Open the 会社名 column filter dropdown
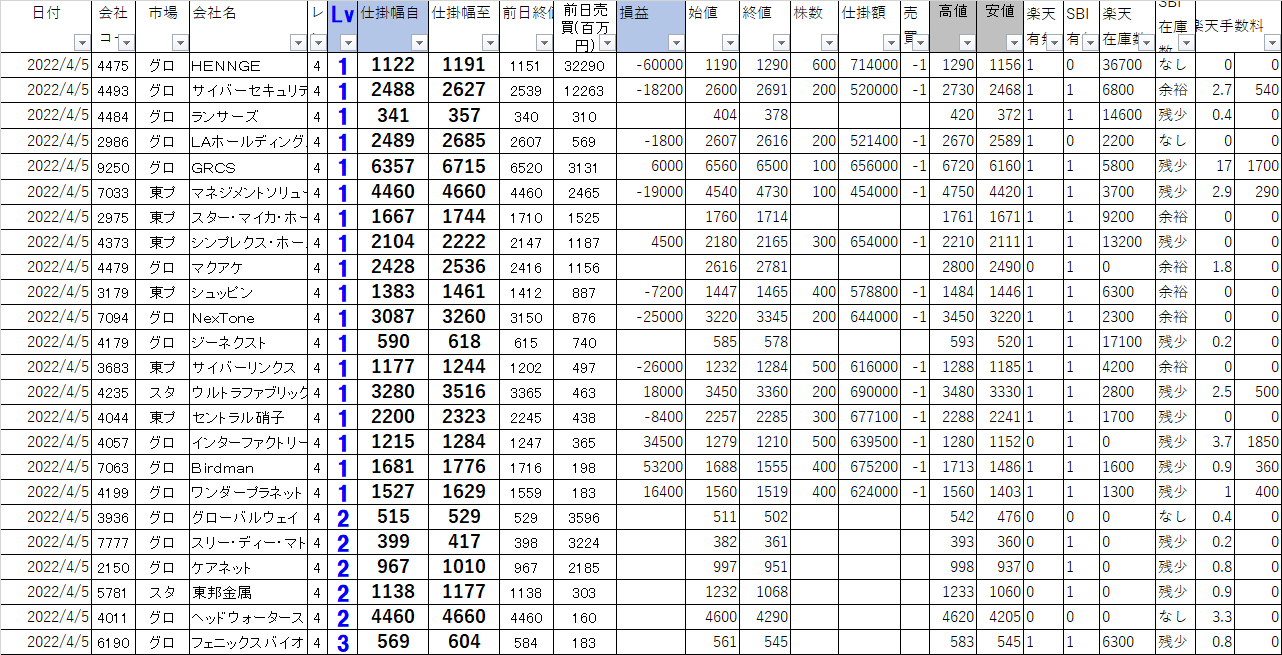This screenshot has width=1282, height=655. pyautogui.click(x=297, y=43)
